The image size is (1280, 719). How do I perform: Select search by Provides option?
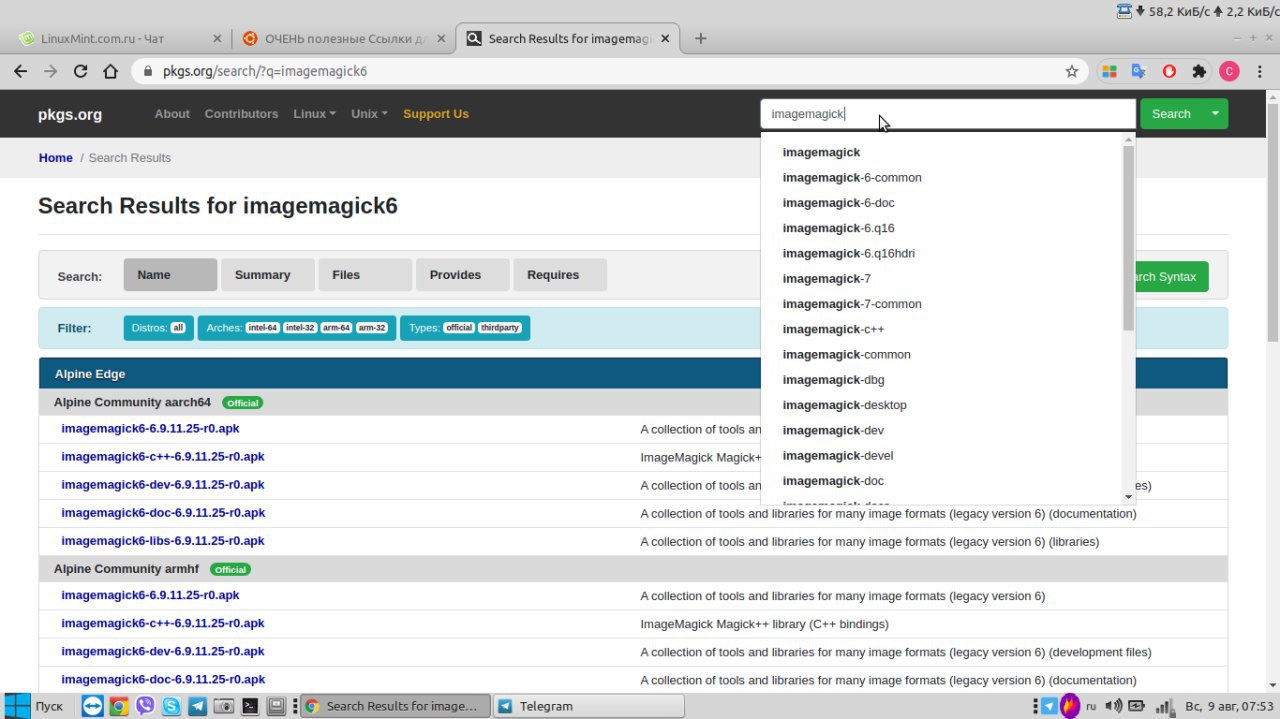462,275
